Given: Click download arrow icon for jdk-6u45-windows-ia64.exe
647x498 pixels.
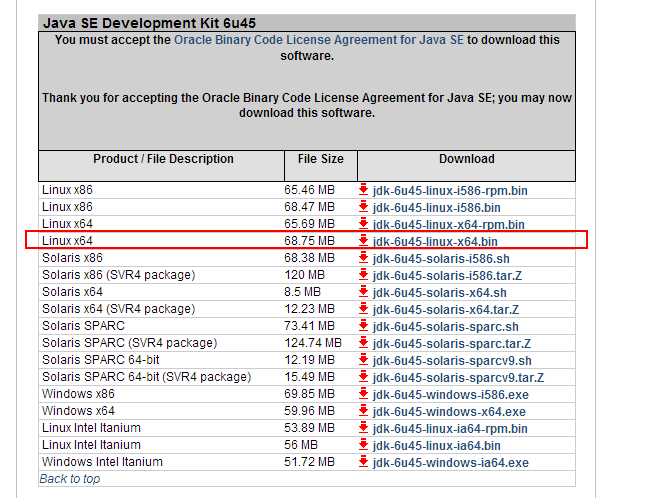Looking at the screenshot, I should point(363,462).
